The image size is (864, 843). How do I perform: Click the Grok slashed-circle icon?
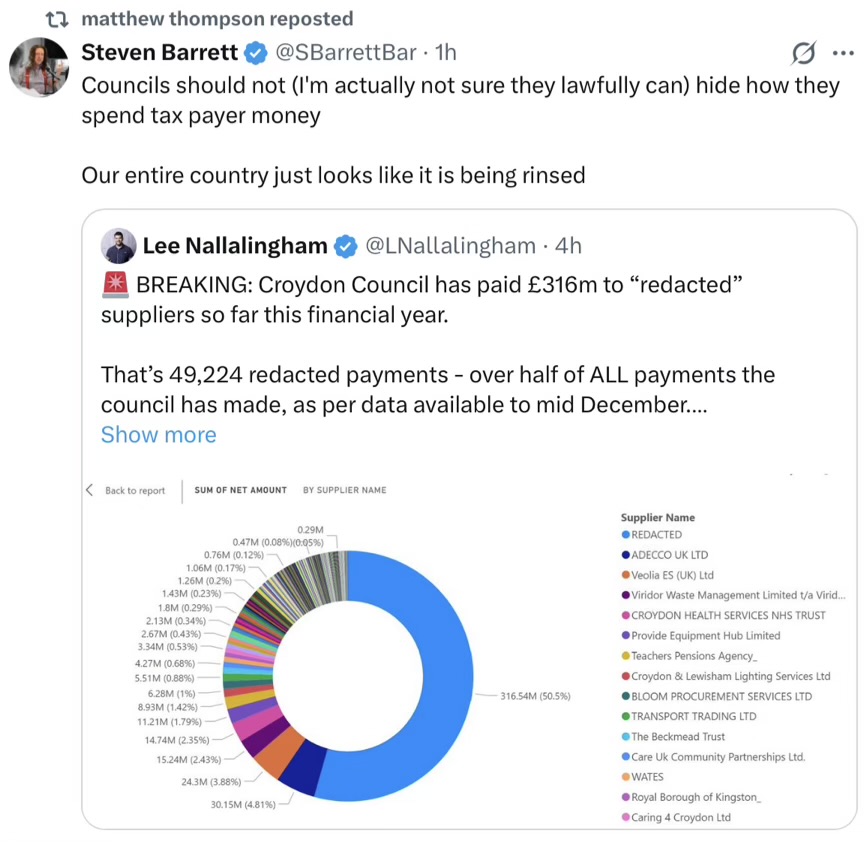[x=802, y=52]
